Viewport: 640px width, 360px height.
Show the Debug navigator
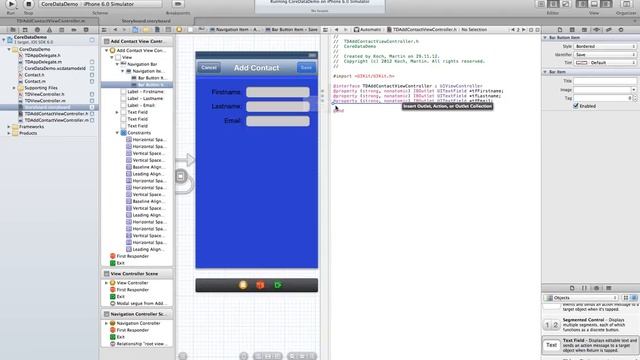pyautogui.click(x=62, y=30)
